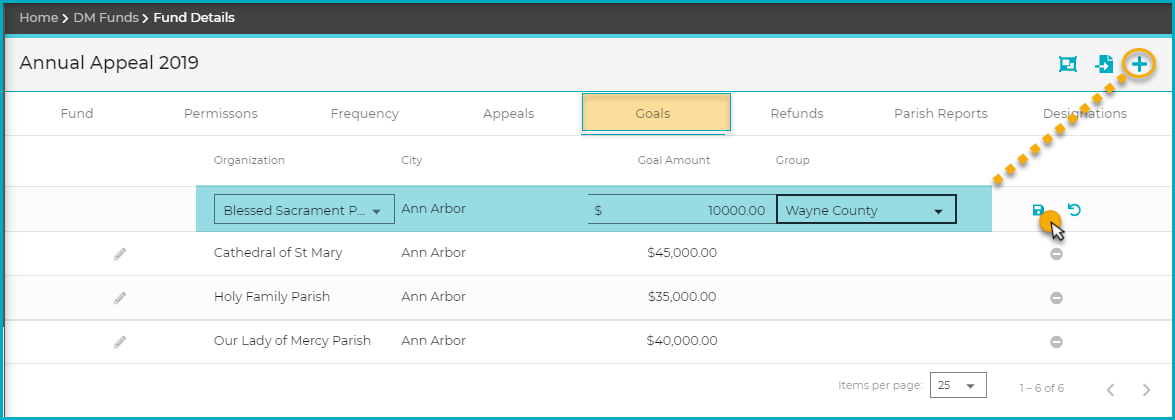Switch to the Refunds tab
The width and height of the screenshot is (1175, 420).
pyautogui.click(x=797, y=114)
